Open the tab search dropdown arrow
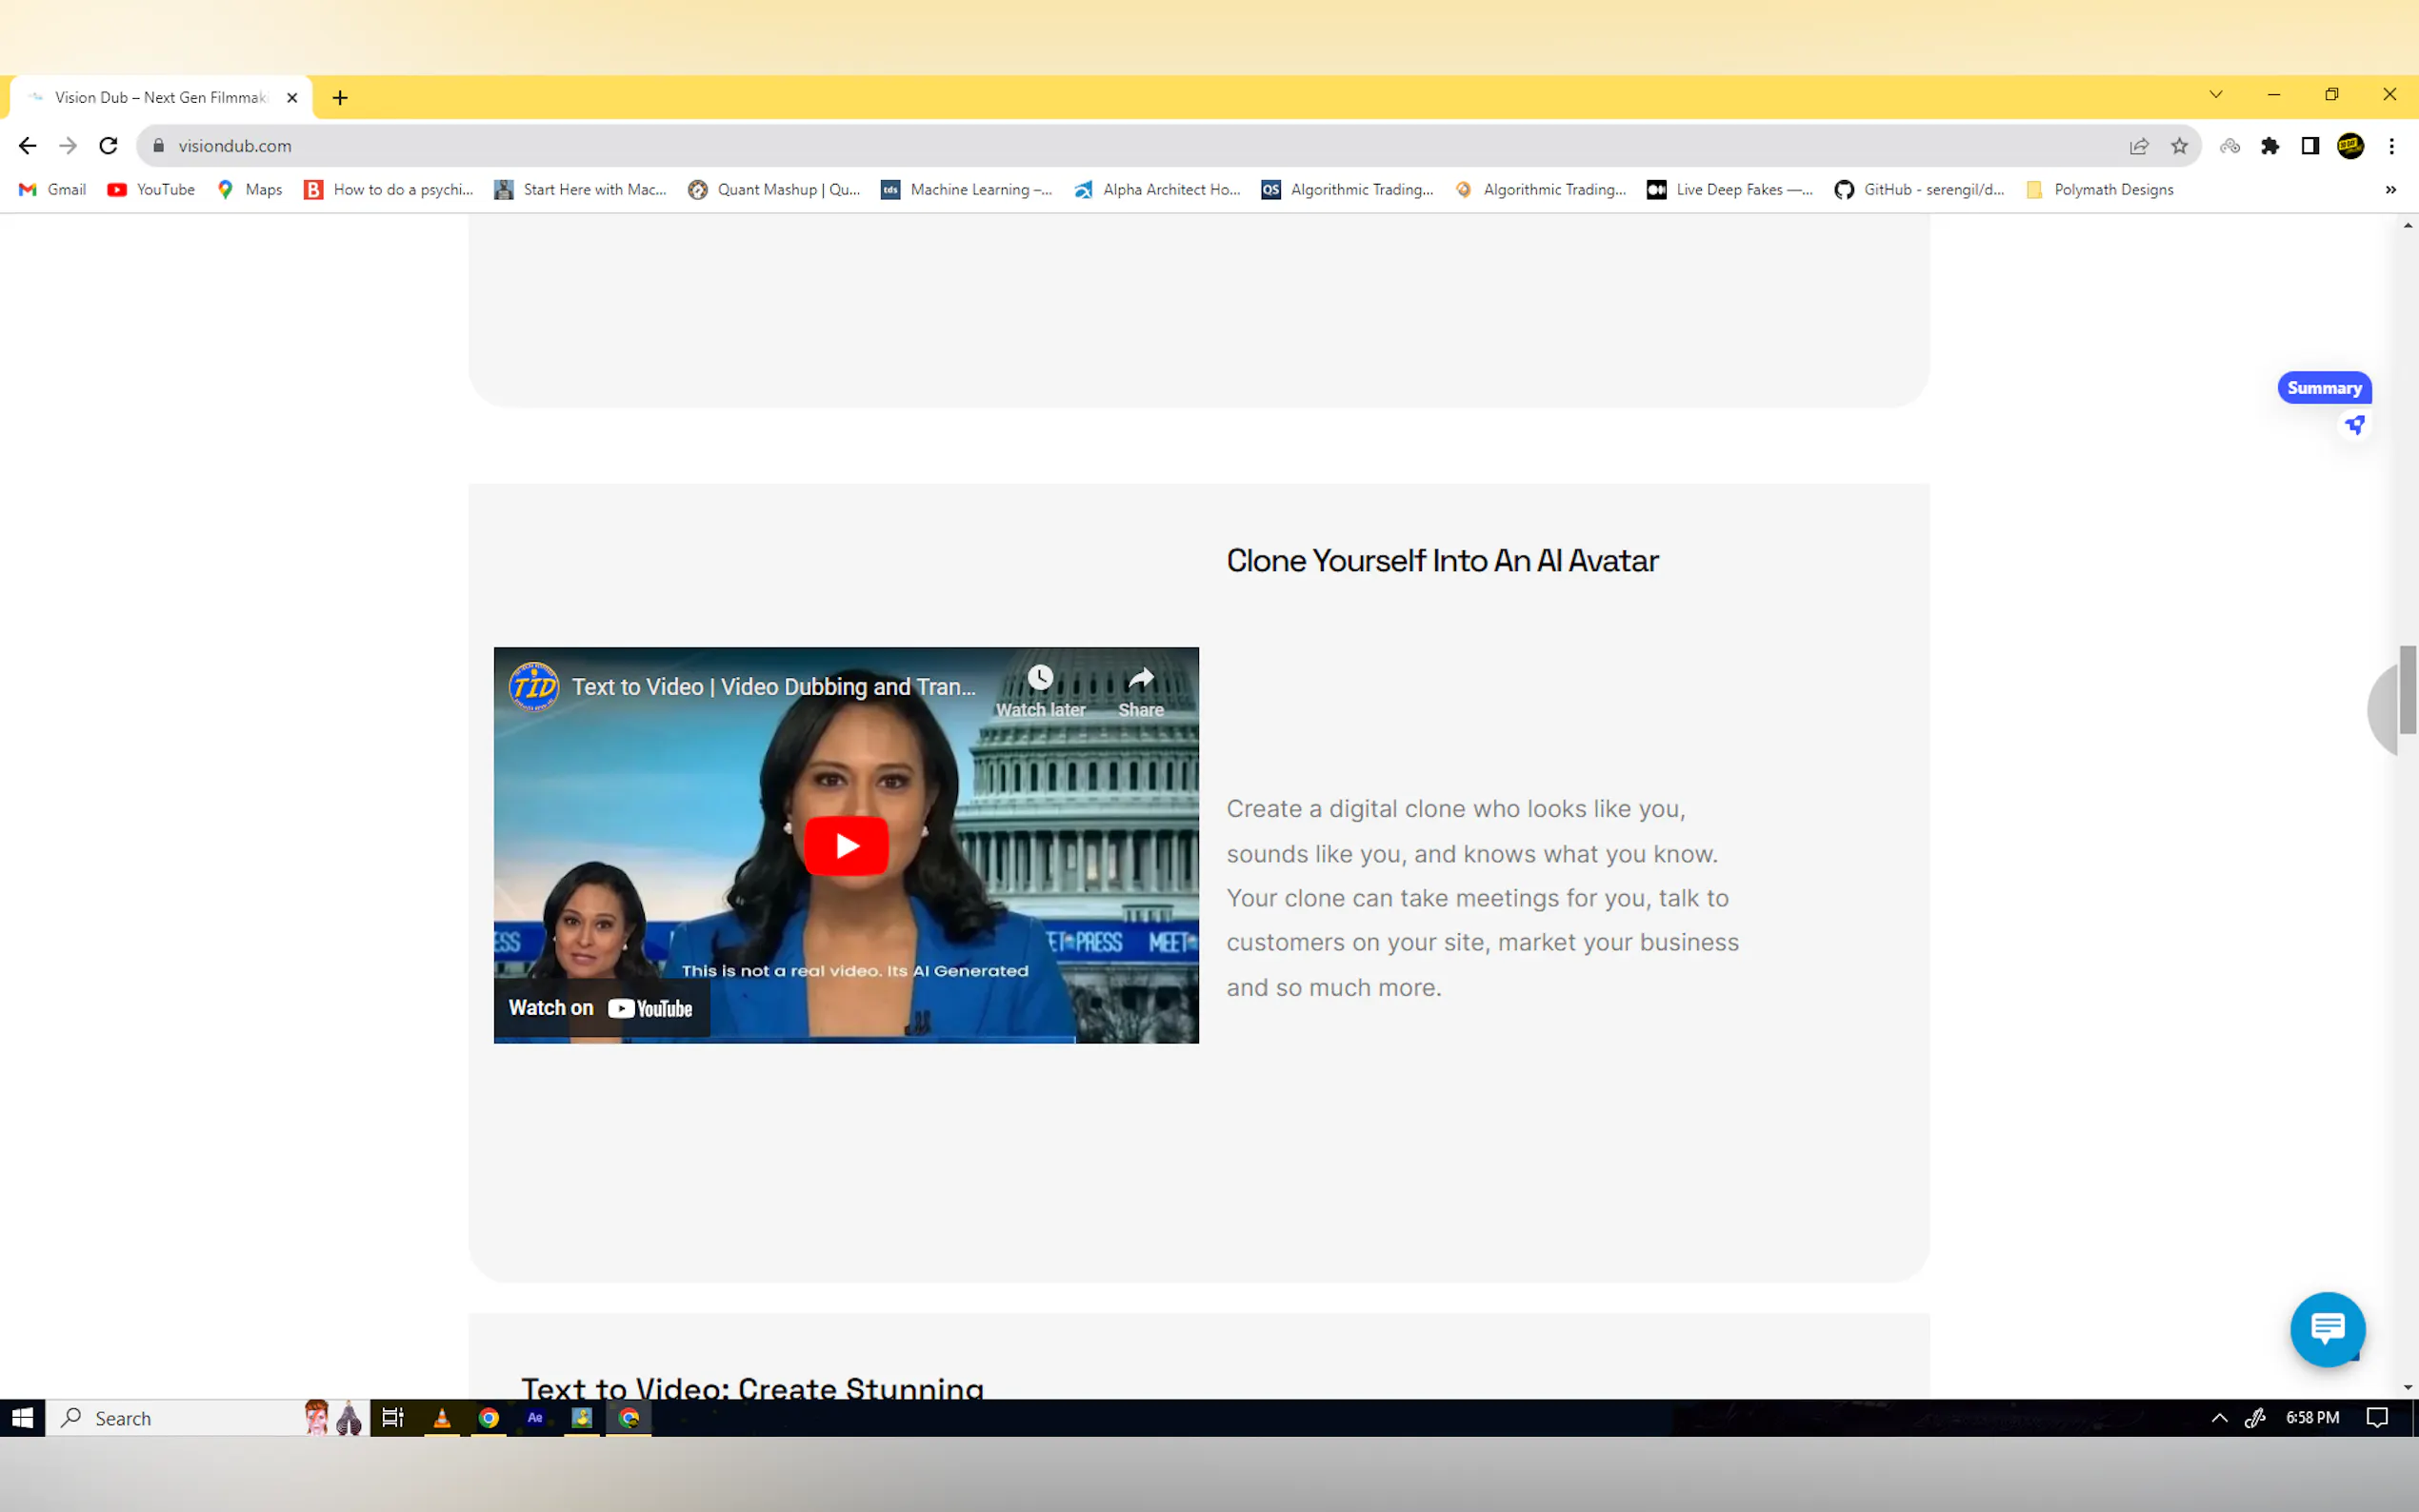The height and width of the screenshot is (1512, 2419). [x=2216, y=95]
